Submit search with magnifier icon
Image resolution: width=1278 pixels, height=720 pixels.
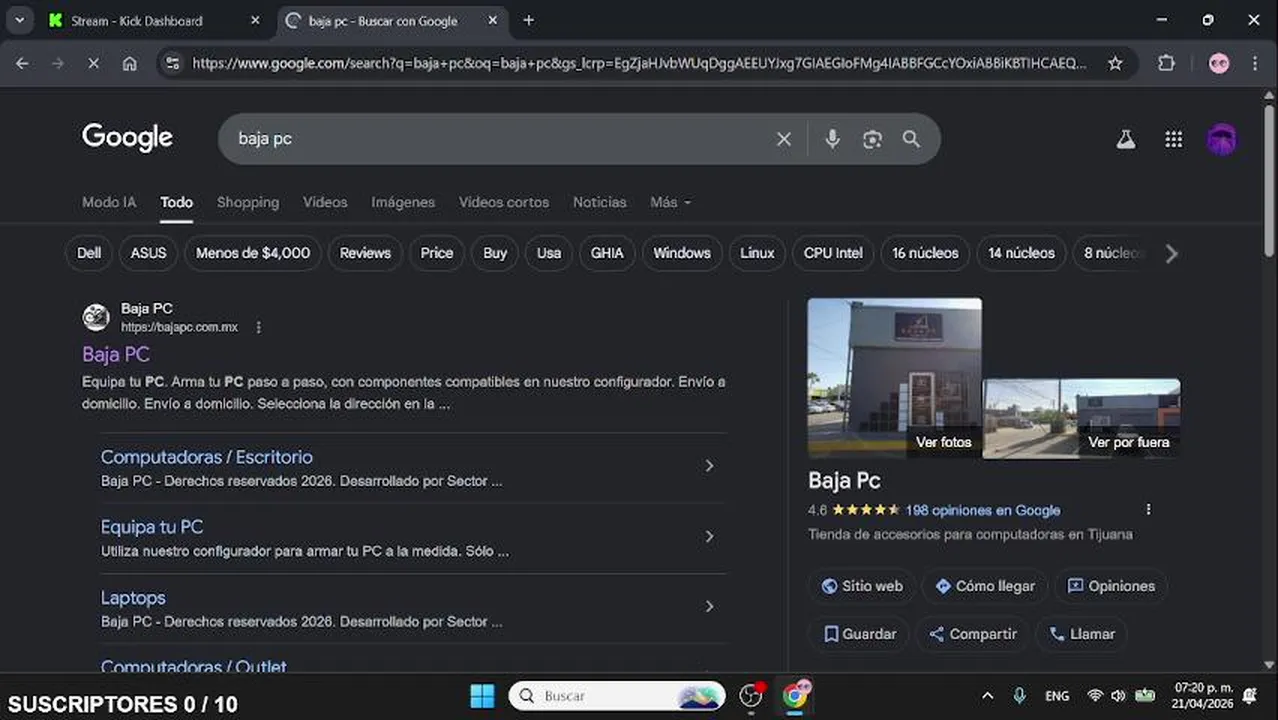[911, 139]
